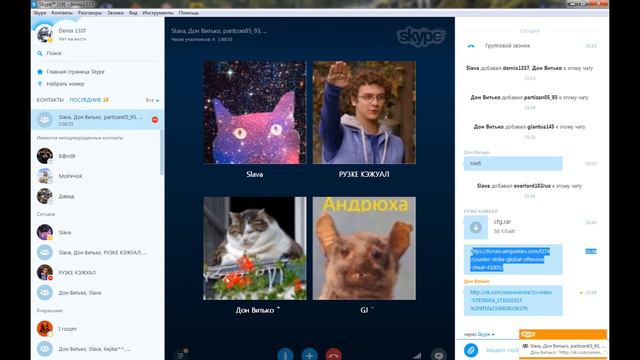The image size is (640, 360).
Task: Click the paperclip attach file button
Action: pos(471,350)
